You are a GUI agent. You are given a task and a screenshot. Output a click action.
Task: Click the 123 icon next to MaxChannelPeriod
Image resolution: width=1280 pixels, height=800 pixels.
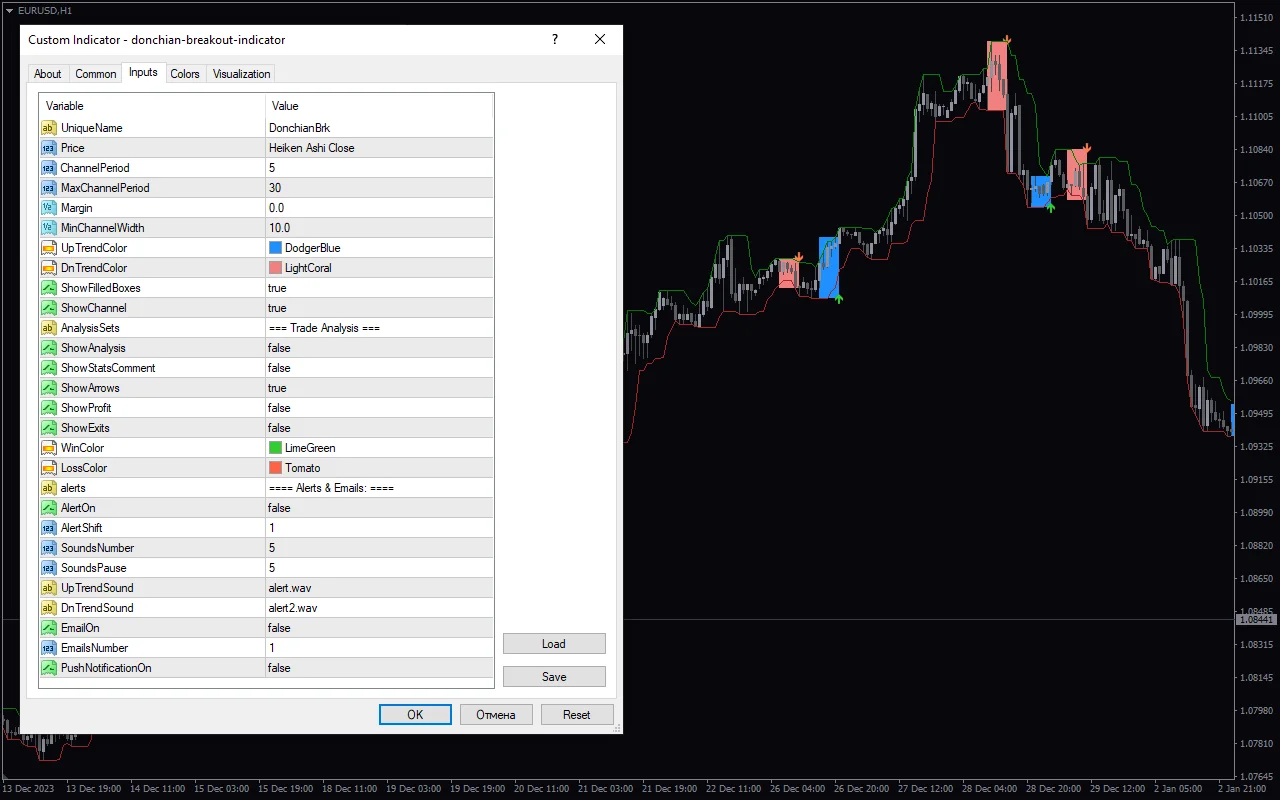pos(48,187)
